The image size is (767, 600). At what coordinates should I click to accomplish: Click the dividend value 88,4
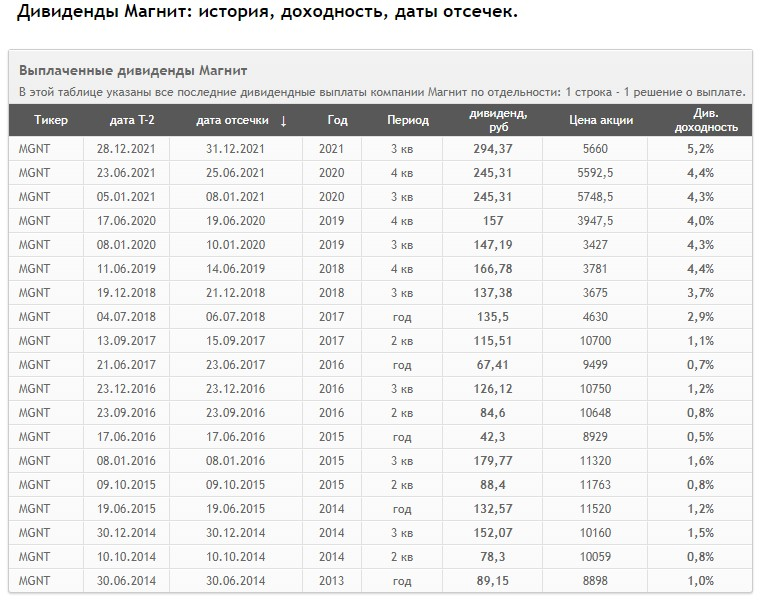tap(493, 484)
